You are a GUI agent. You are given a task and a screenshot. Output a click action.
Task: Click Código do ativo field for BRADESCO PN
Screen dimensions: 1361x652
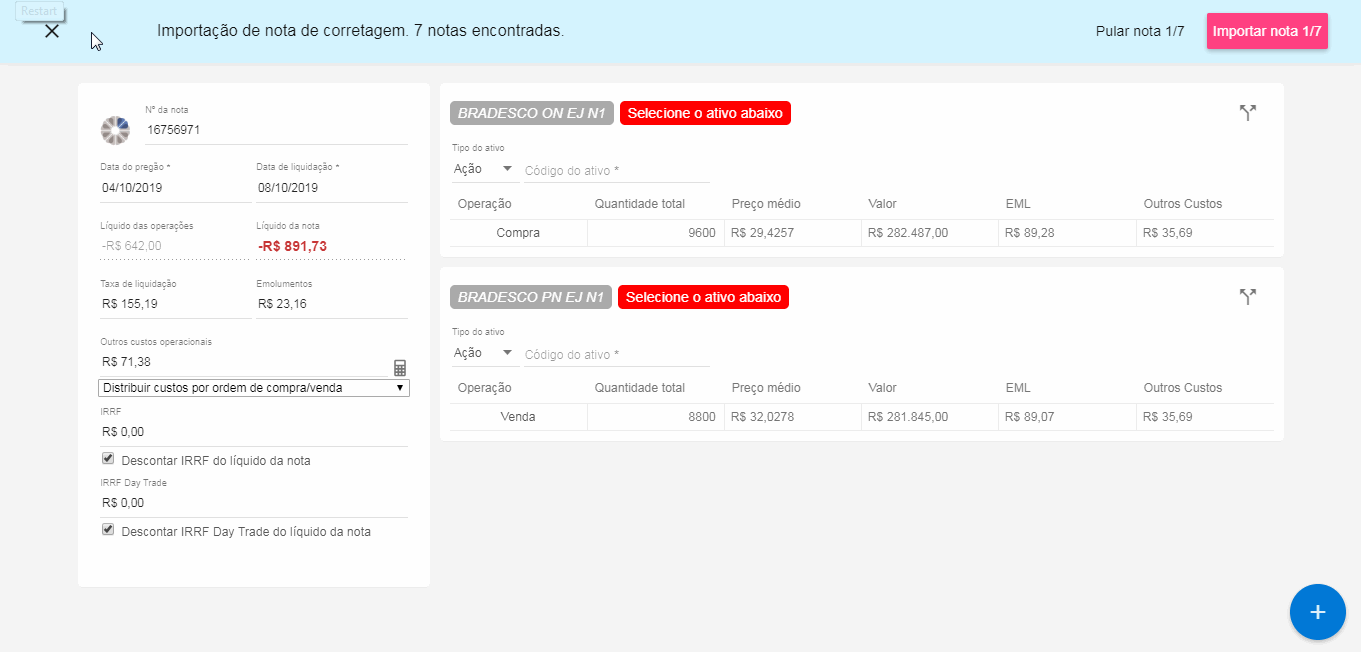click(617, 354)
